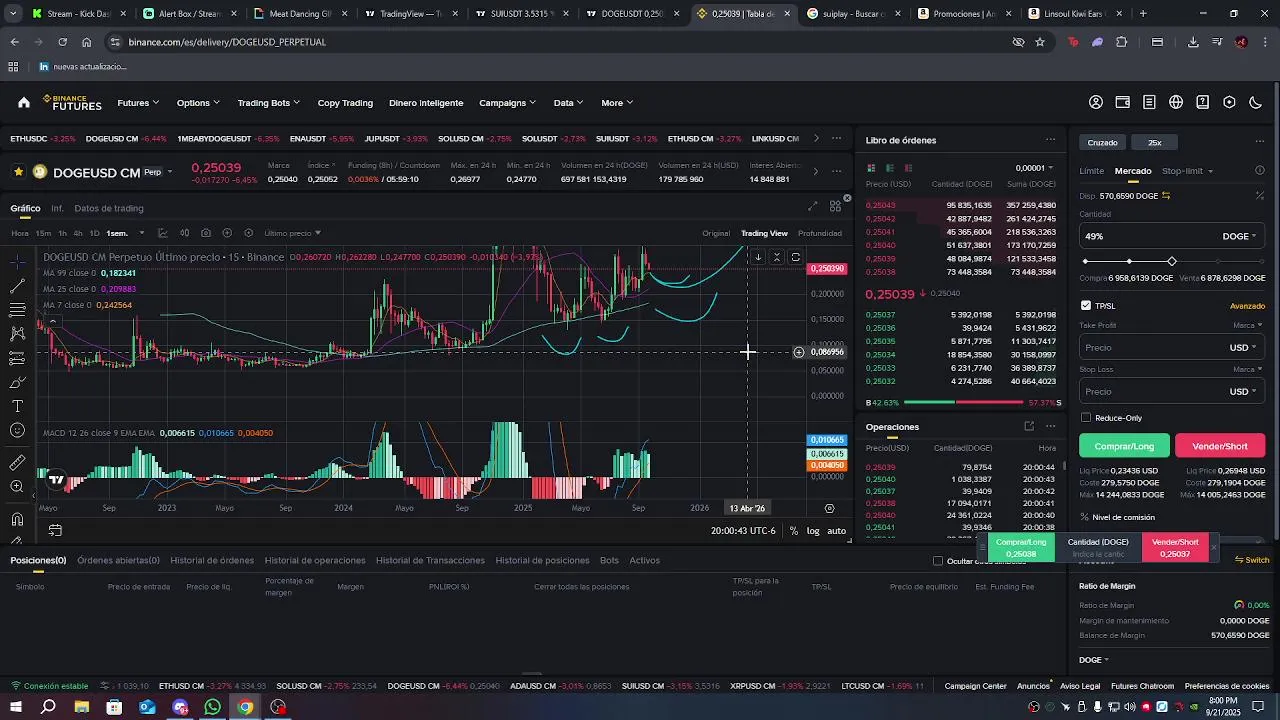
Task: Expand chart to fullscreen
Action: [x=812, y=207]
